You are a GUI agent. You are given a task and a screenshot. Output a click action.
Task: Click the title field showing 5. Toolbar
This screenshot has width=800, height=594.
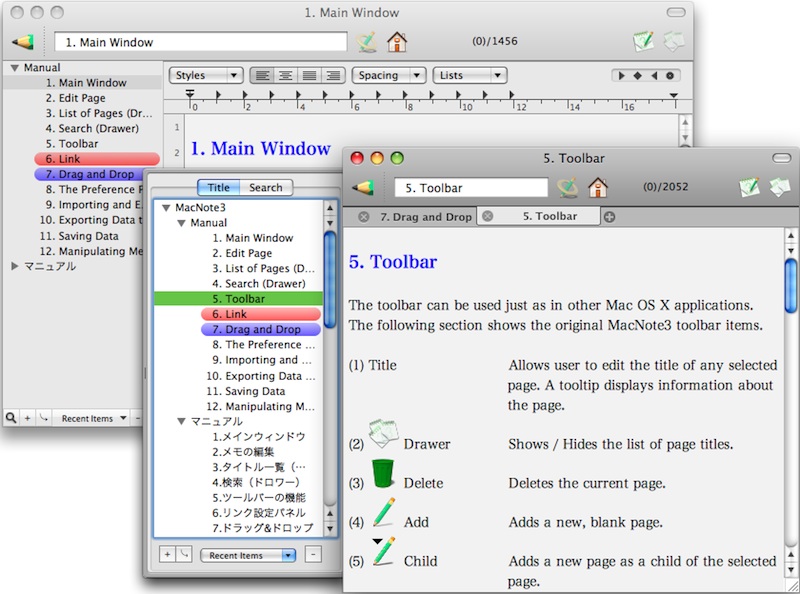[471, 187]
